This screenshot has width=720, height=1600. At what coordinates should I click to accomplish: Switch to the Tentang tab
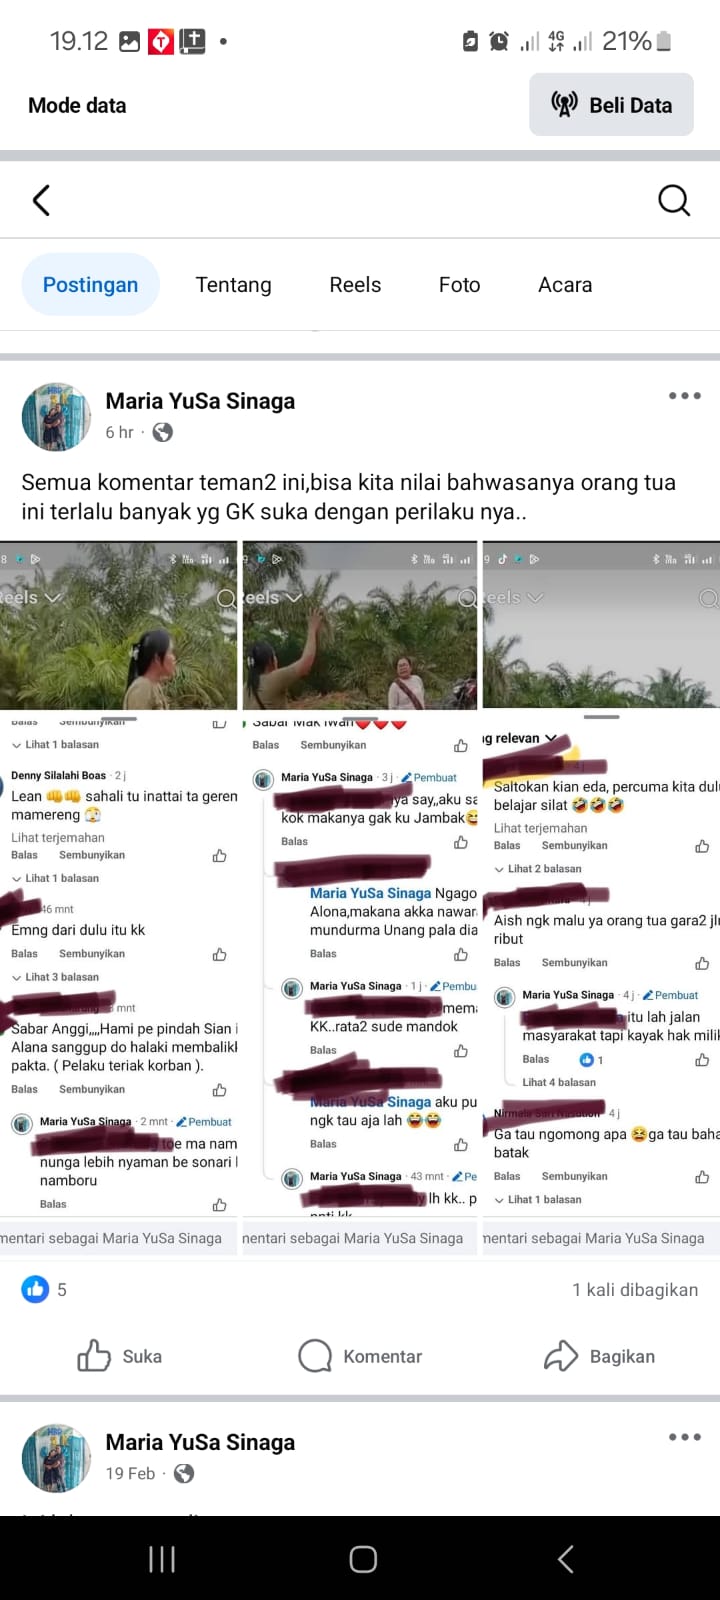point(233,285)
